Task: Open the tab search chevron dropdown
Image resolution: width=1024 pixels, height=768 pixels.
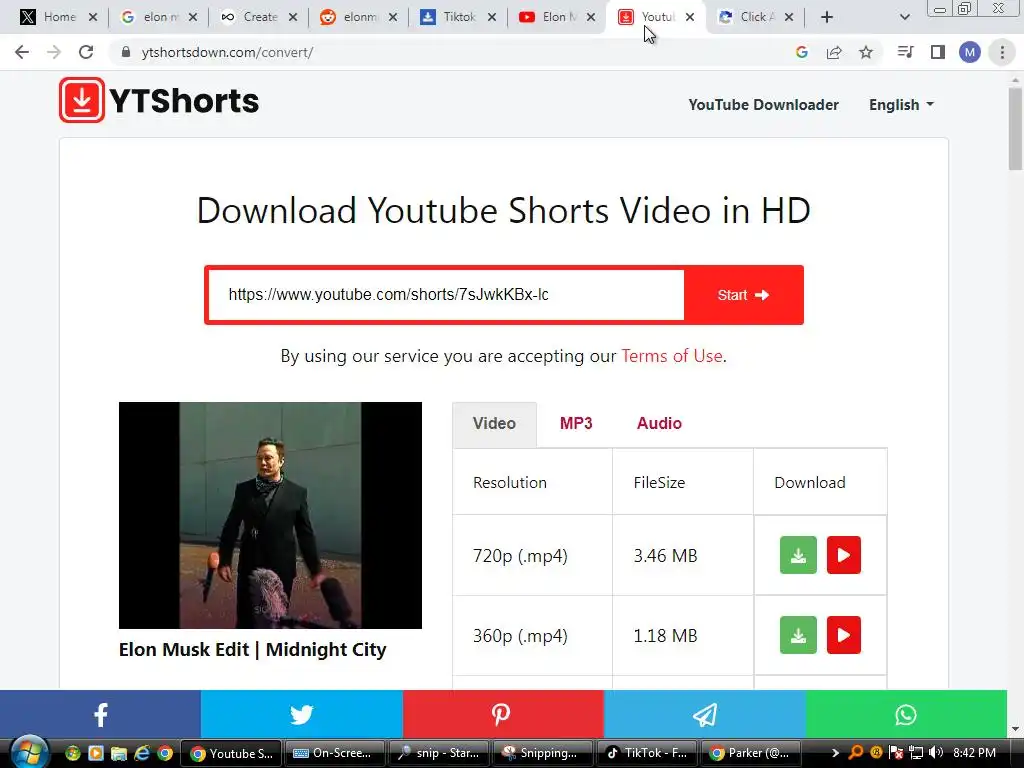Action: pos(904,17)
